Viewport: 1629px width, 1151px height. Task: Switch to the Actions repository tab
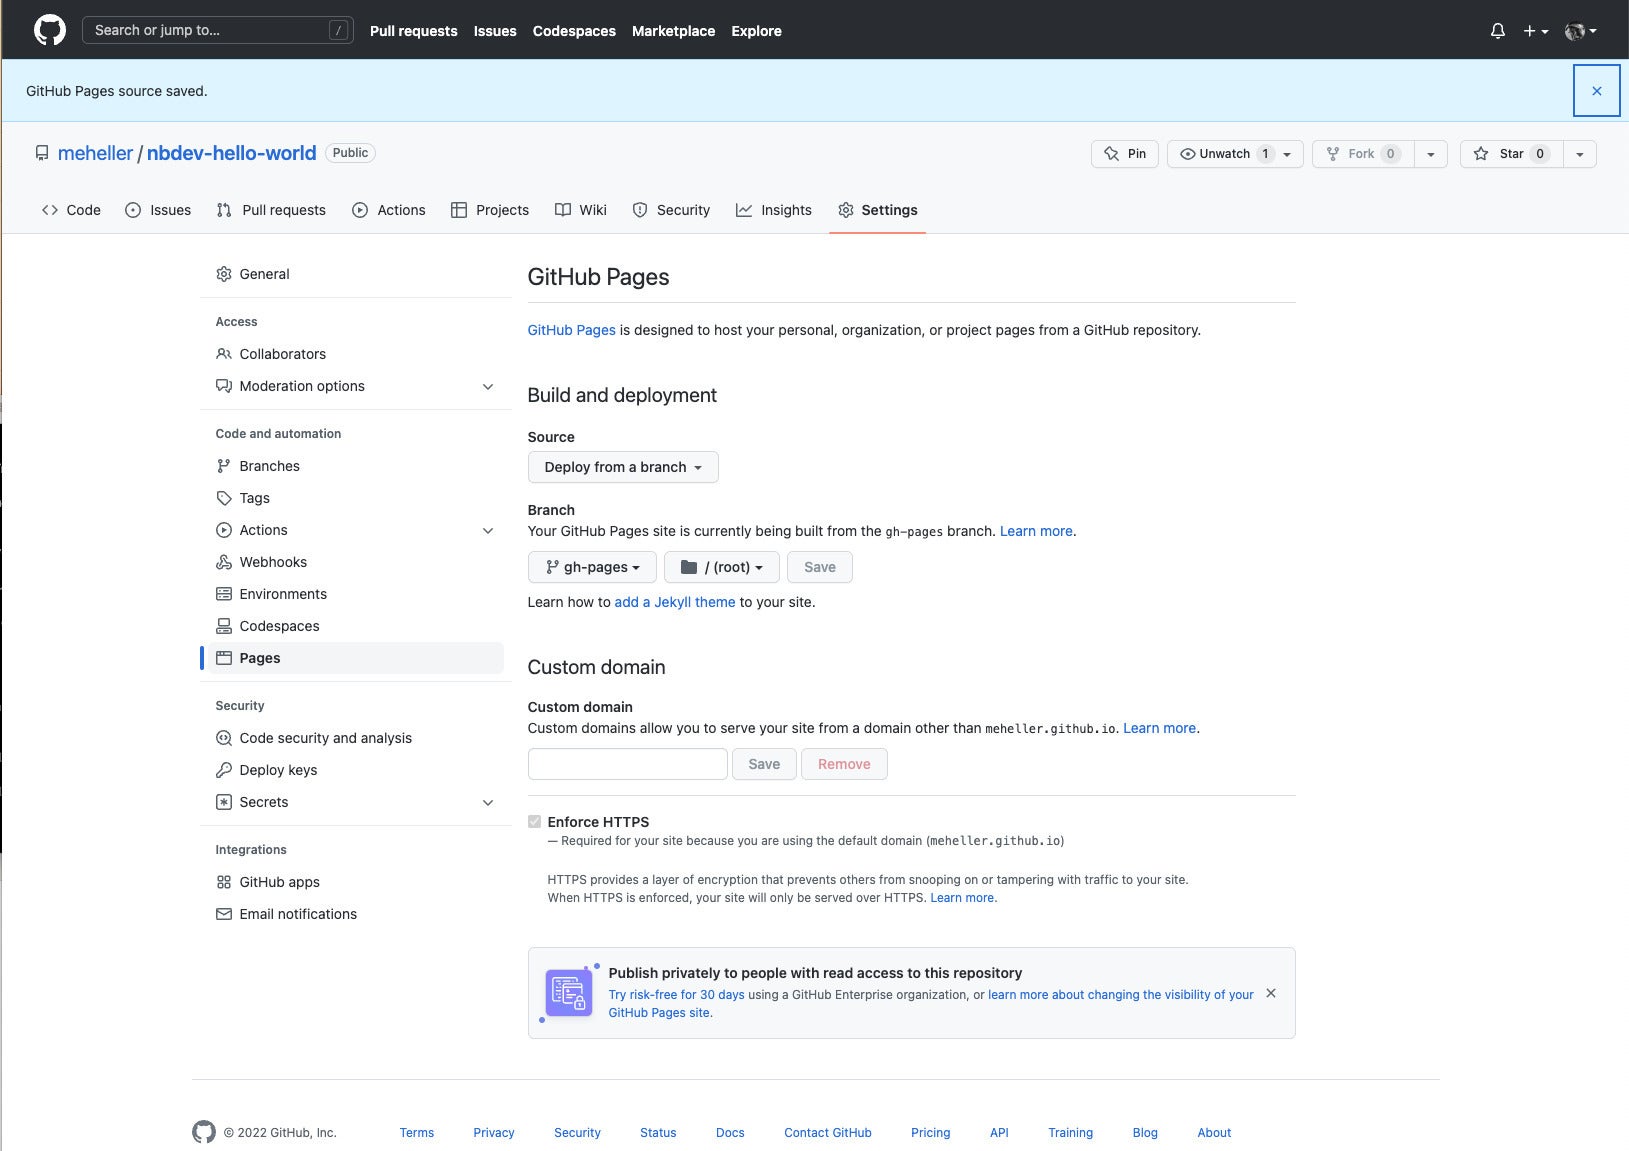coord(389,210)
